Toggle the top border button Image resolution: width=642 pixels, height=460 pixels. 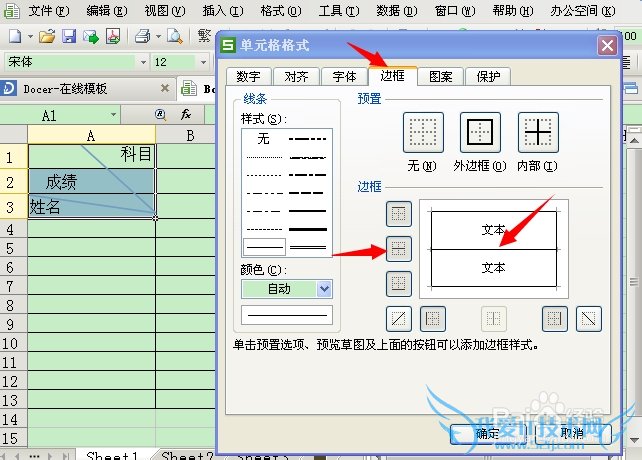click(x=399, y=214)
